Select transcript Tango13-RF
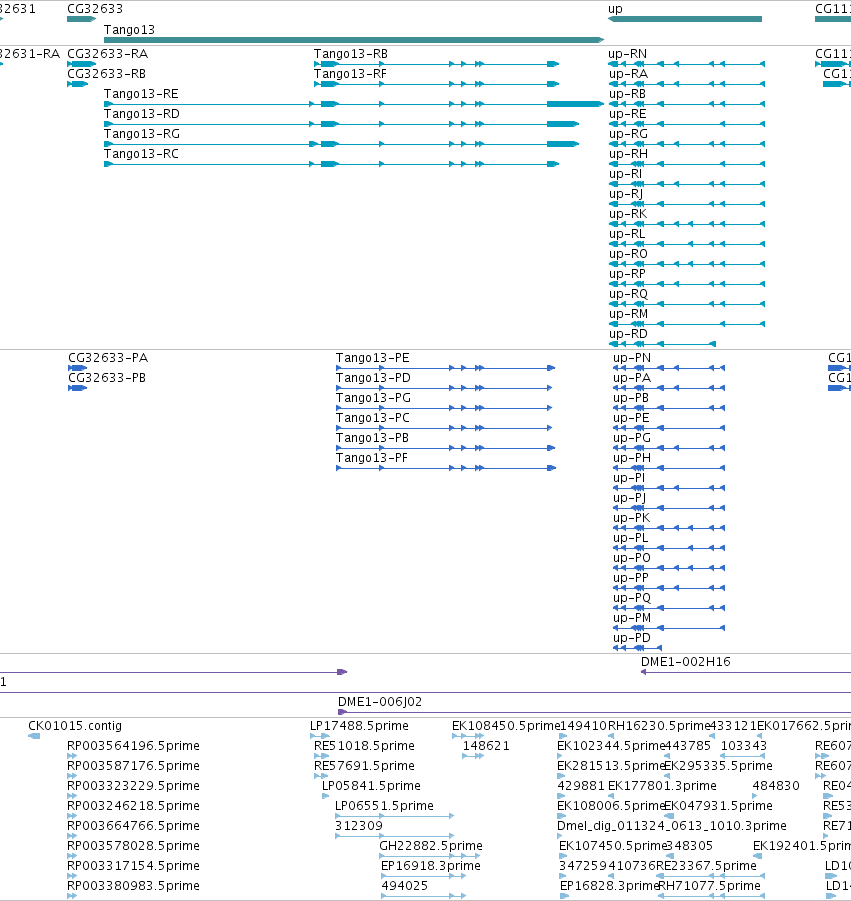 point(350,74)
